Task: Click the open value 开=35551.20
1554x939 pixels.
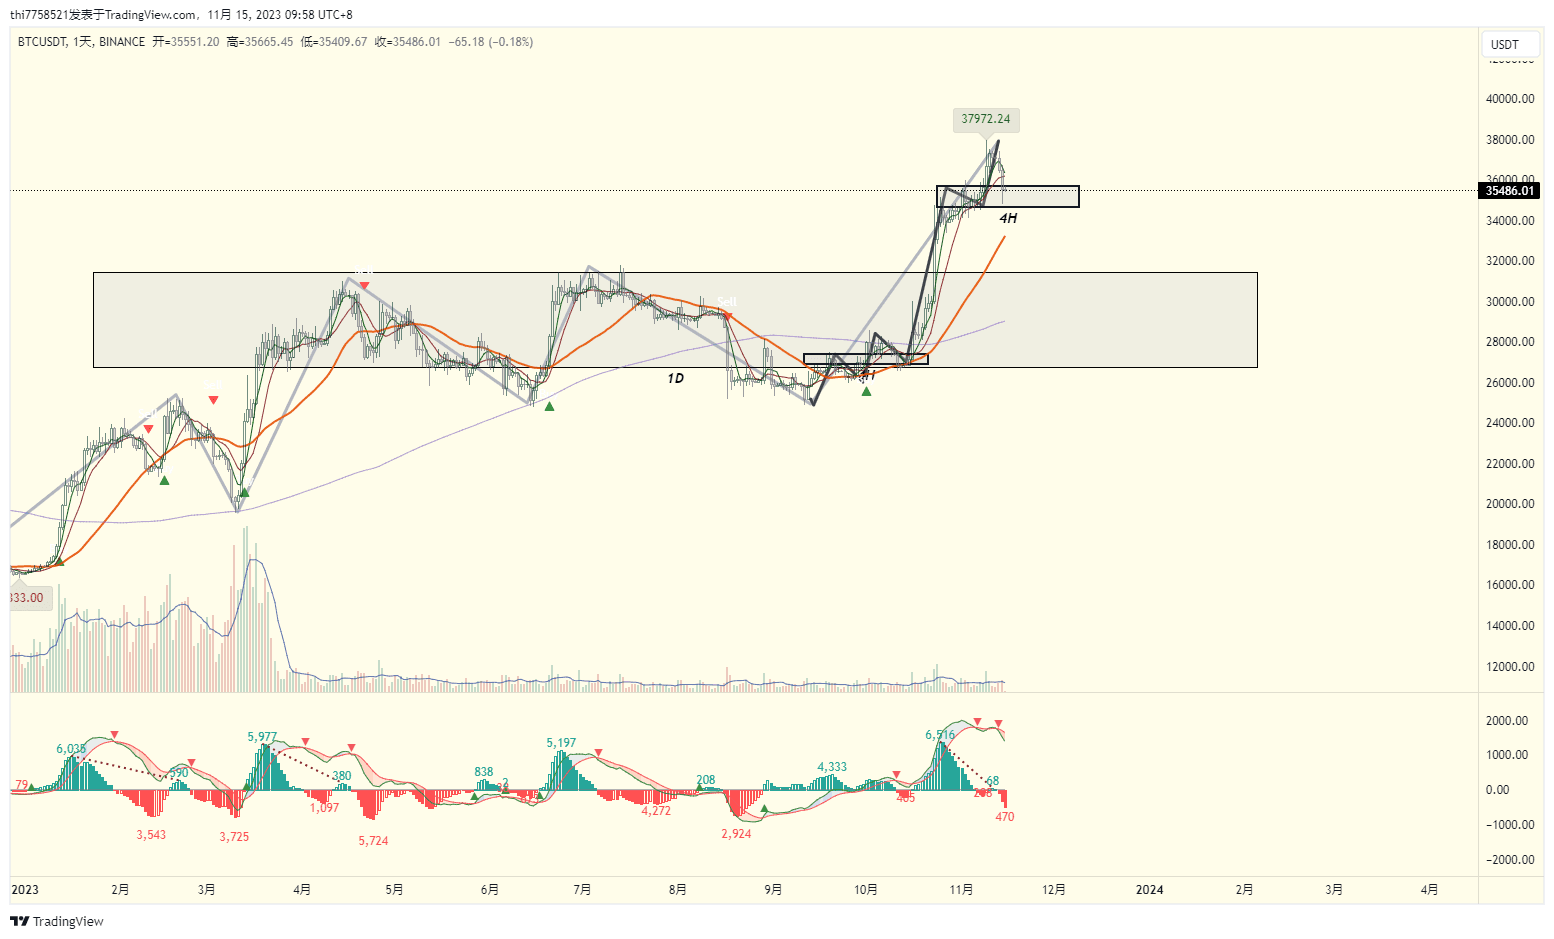Action: pos(186,42)
